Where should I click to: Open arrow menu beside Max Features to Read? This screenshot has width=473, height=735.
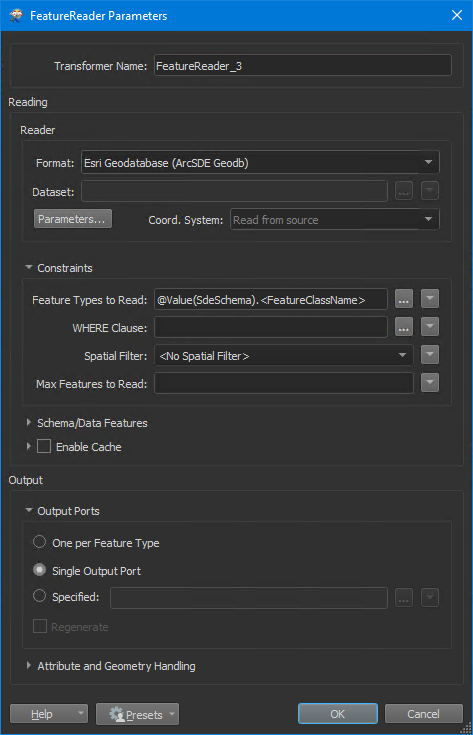(430, 383)
